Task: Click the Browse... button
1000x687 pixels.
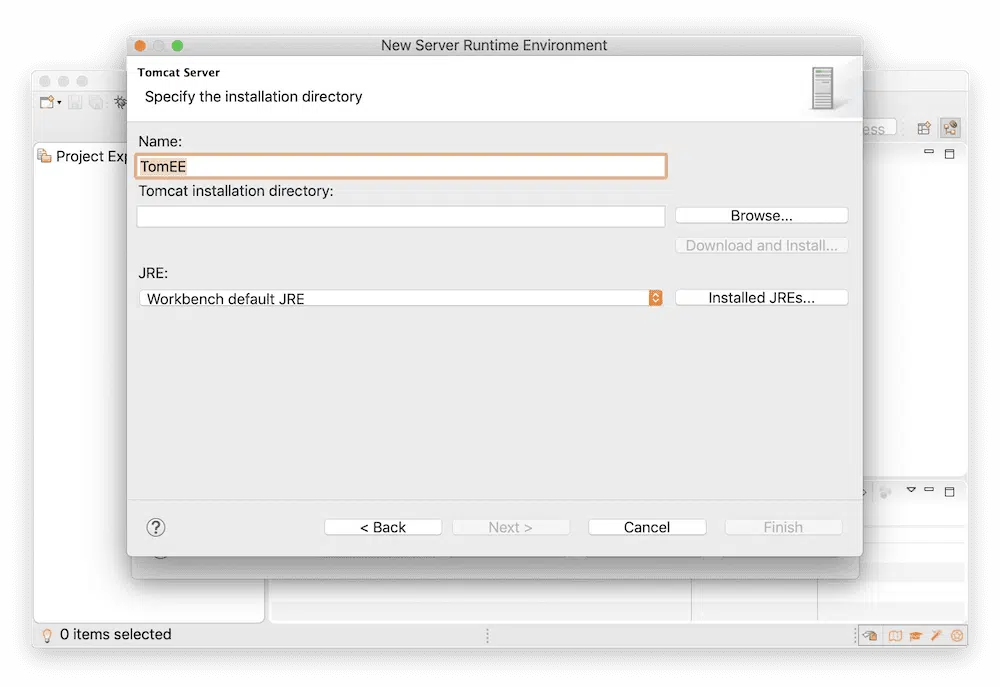Action: click(761, 216)
